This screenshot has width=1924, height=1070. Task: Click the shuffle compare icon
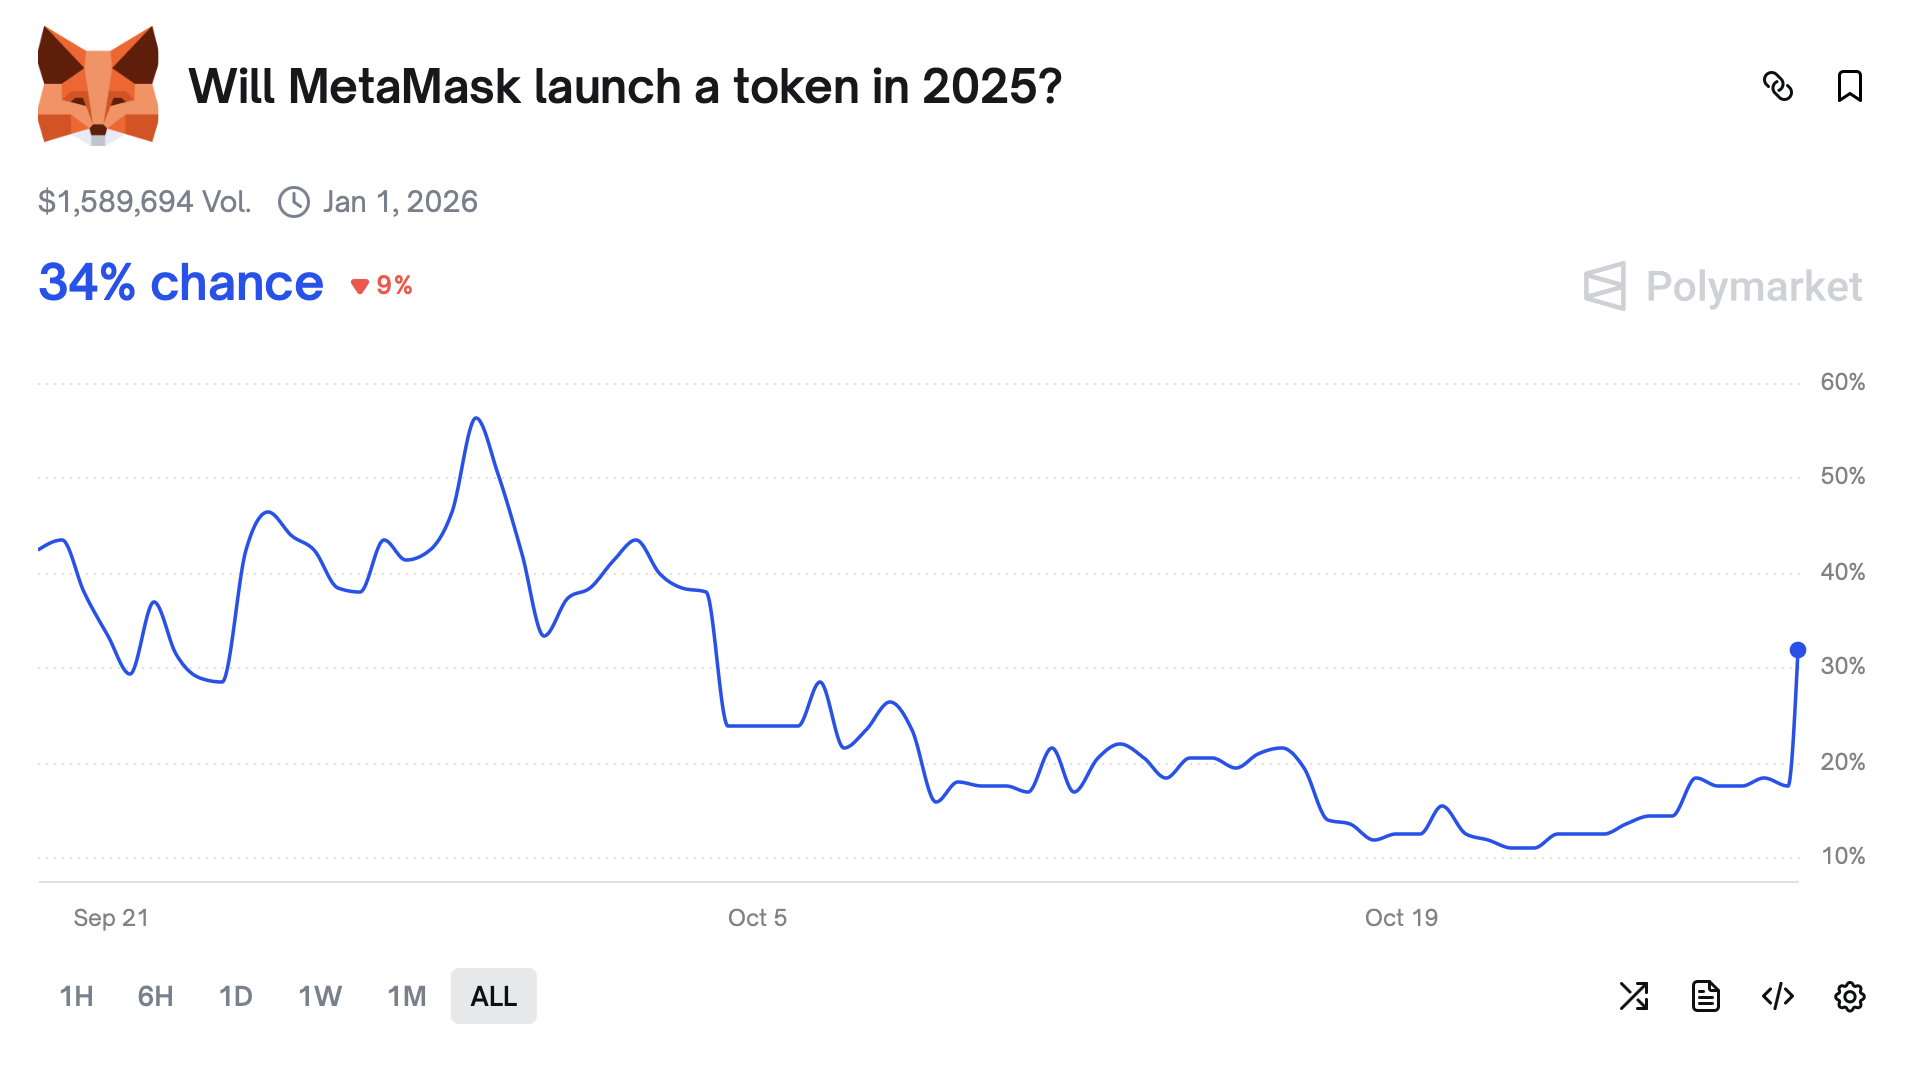pos(1633,996)
